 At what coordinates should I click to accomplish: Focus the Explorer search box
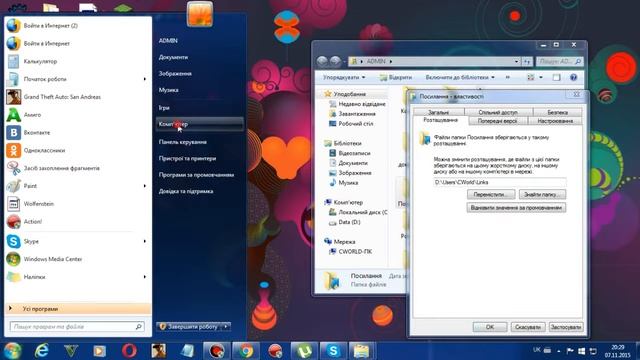(559, 61)
